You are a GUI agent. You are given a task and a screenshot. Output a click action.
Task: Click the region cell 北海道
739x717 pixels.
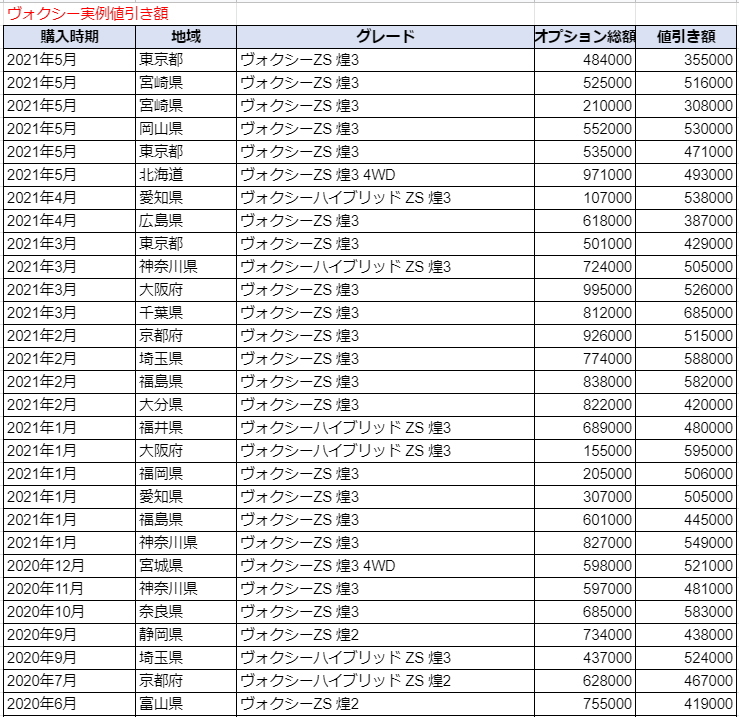pos(186,175)
